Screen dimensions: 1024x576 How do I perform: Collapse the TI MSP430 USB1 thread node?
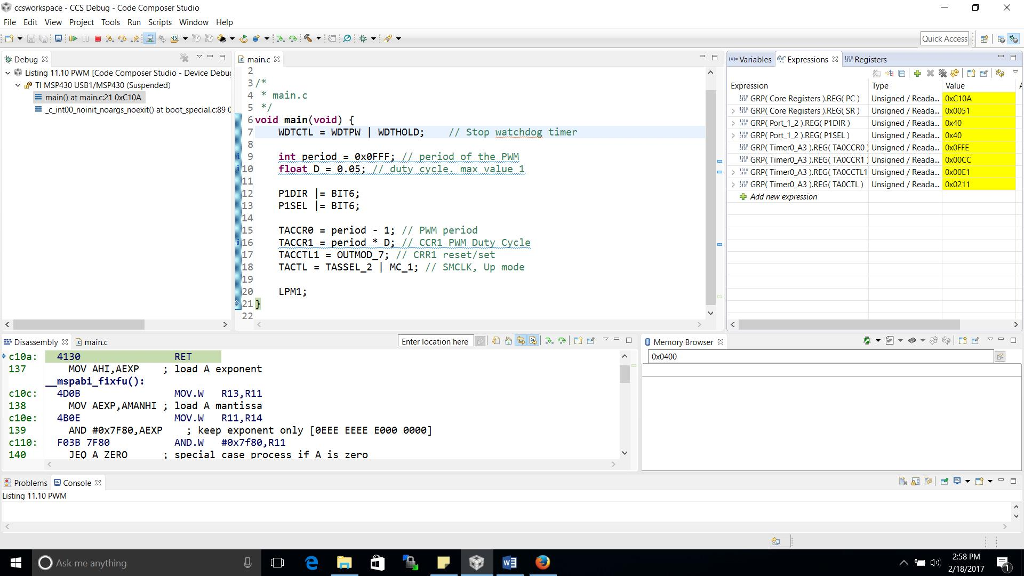click(18, 86)
